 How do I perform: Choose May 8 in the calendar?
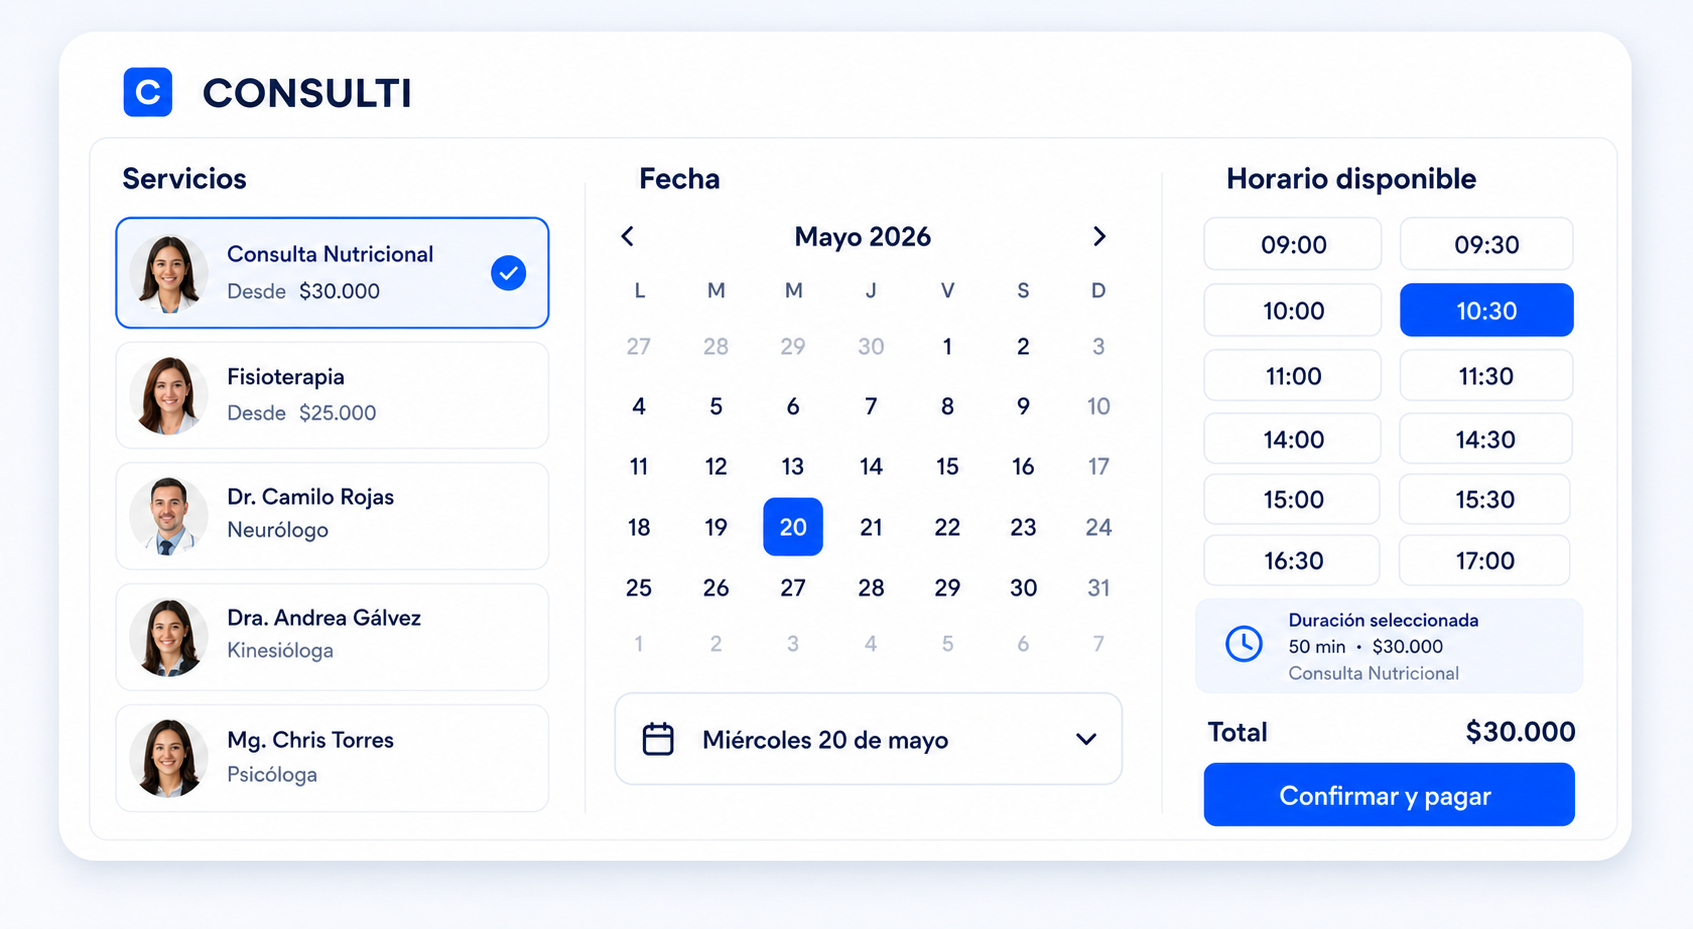[947, 406]
